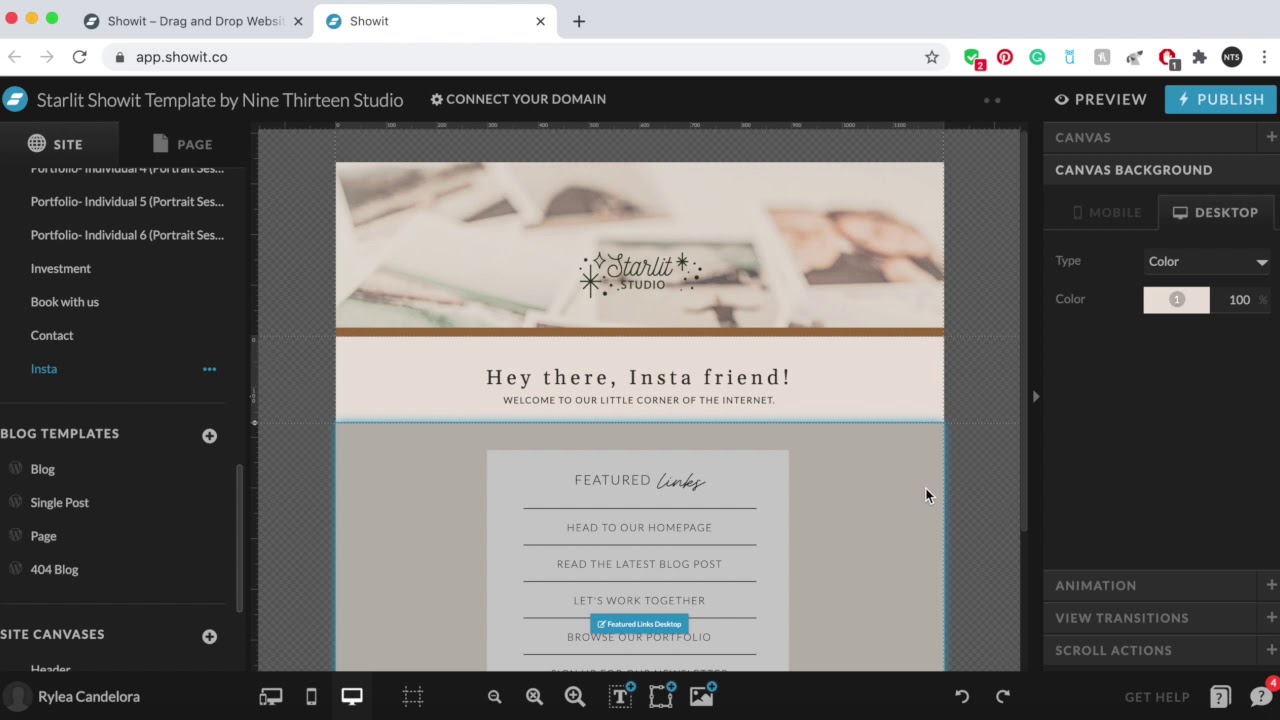Open the help documentation book icon
This screenshot has width=1280, height=720.
(x=1220, y=697)
